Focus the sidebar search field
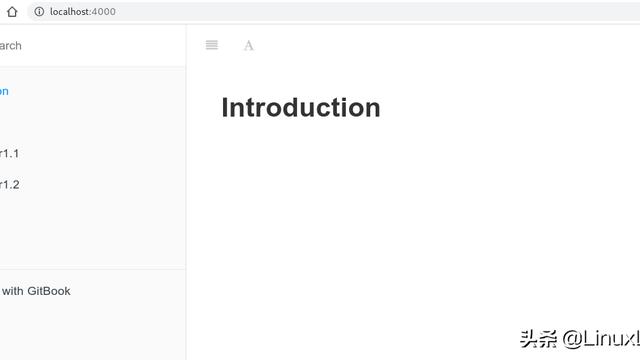Viewport: 640px width, 360px height. pos(93,46)
